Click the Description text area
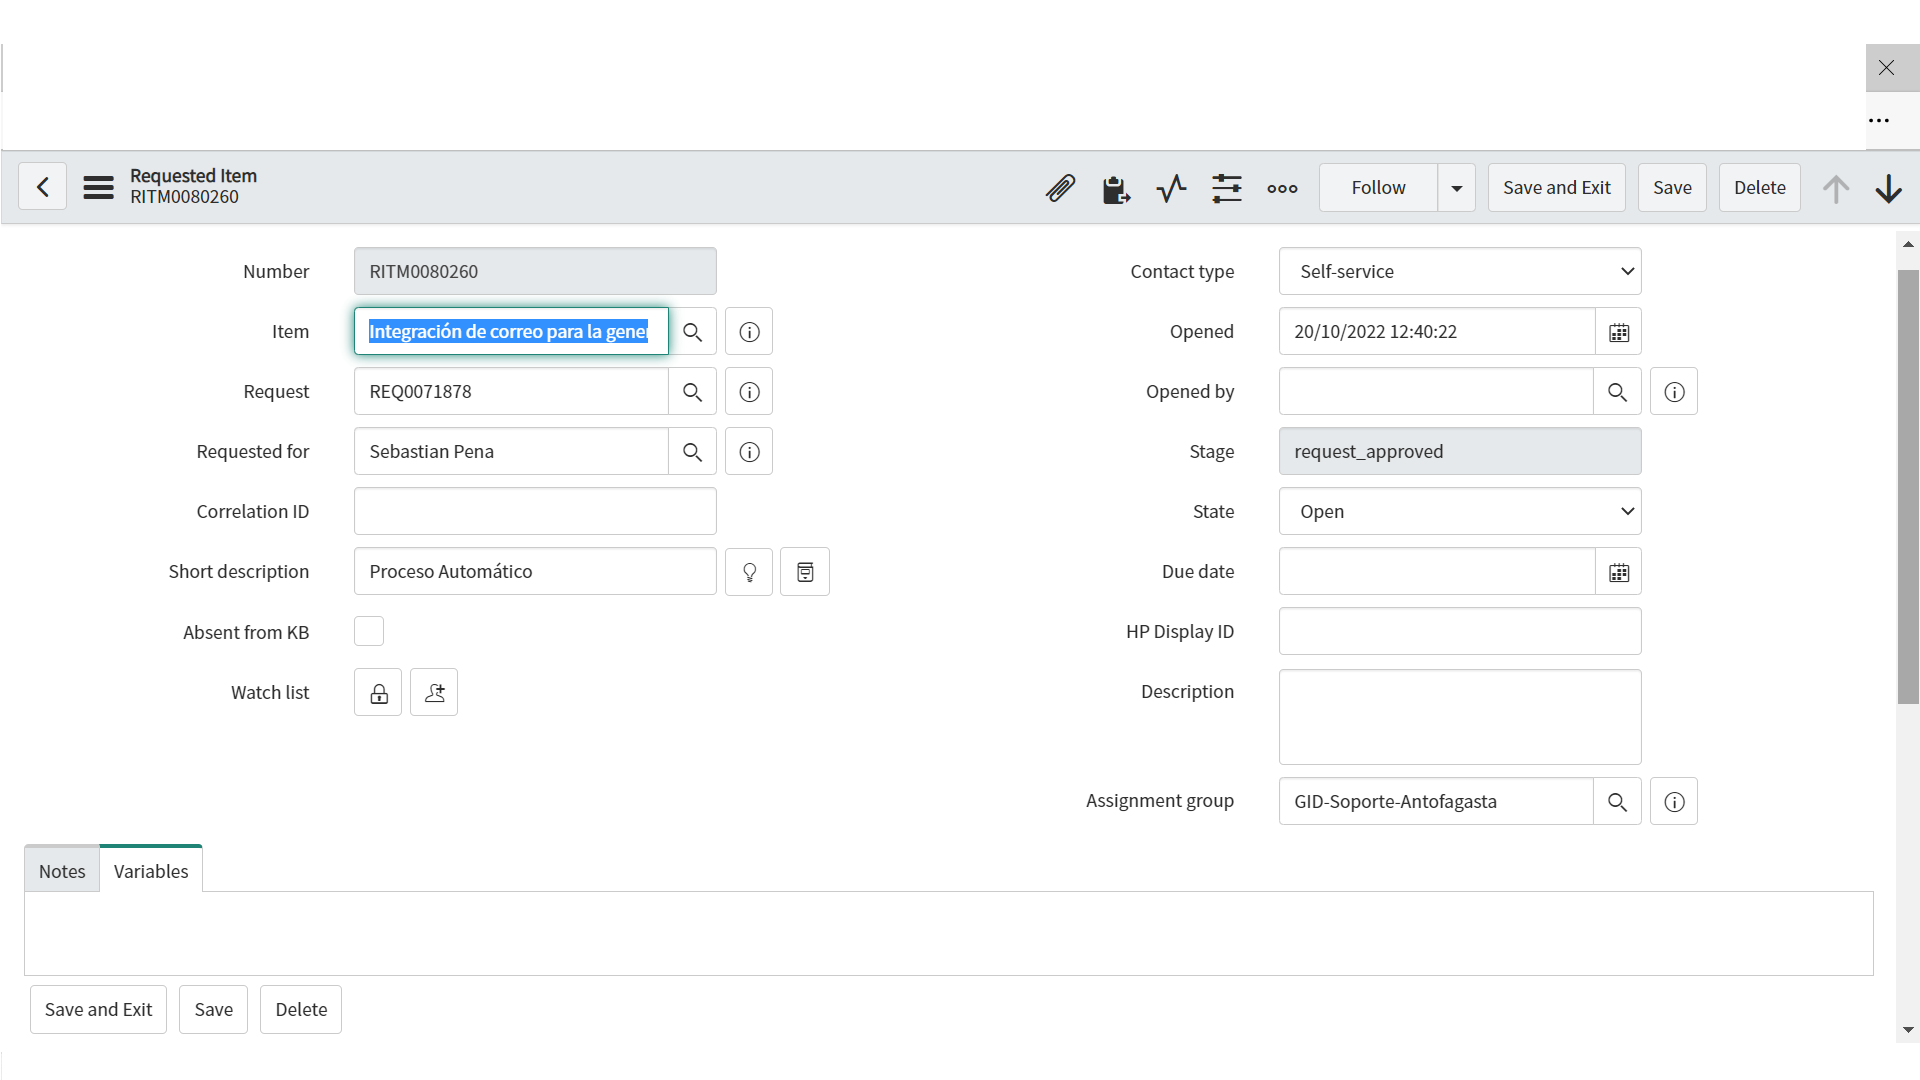The width and height of the screenshot is (1920, 1080). coord(1460,717)
